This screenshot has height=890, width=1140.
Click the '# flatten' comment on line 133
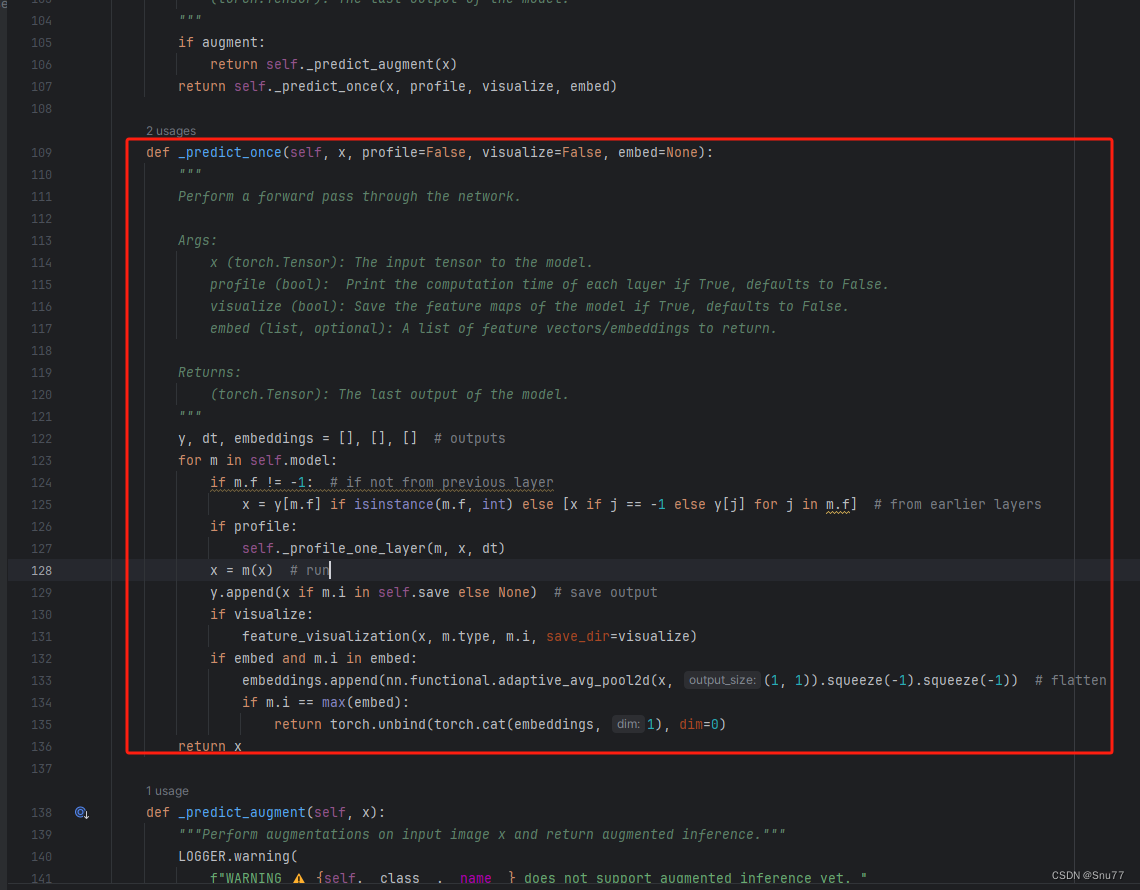(x=1071, y=681)
